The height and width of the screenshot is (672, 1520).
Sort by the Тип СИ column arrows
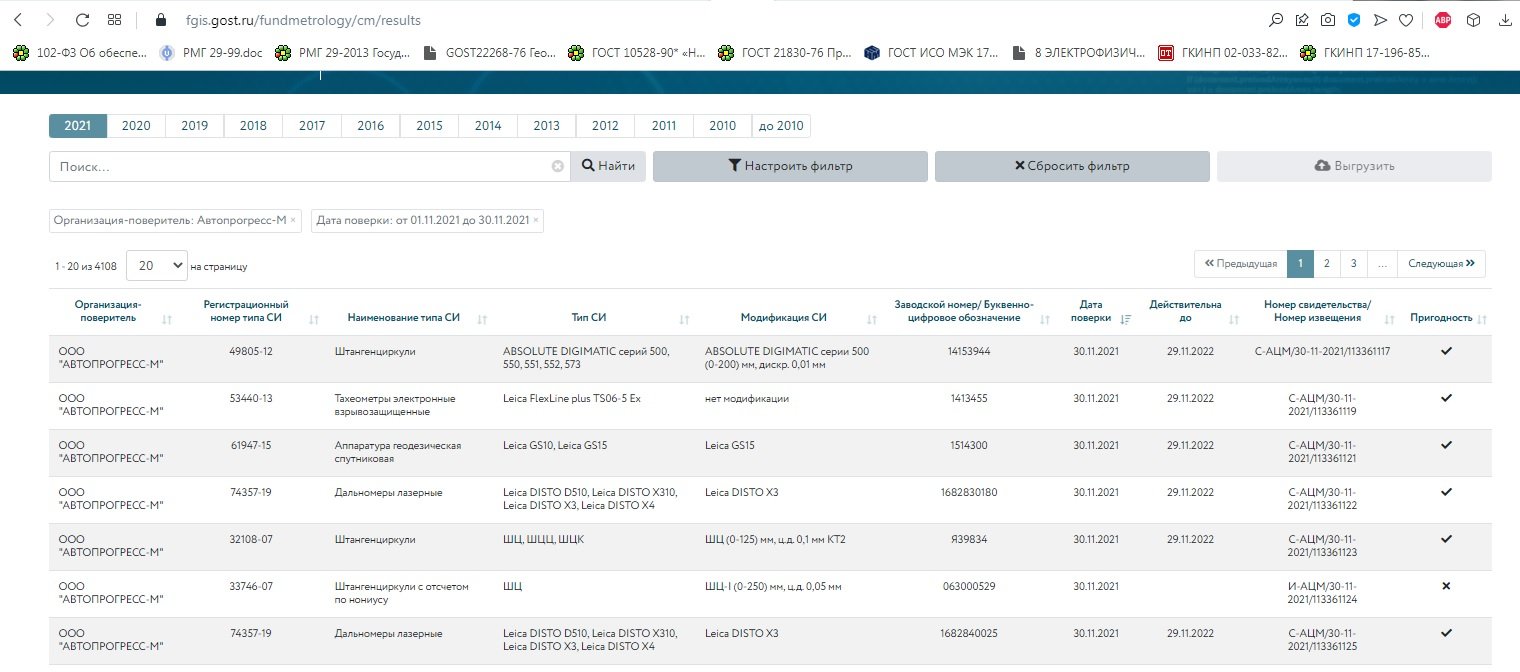click(685, 319)
